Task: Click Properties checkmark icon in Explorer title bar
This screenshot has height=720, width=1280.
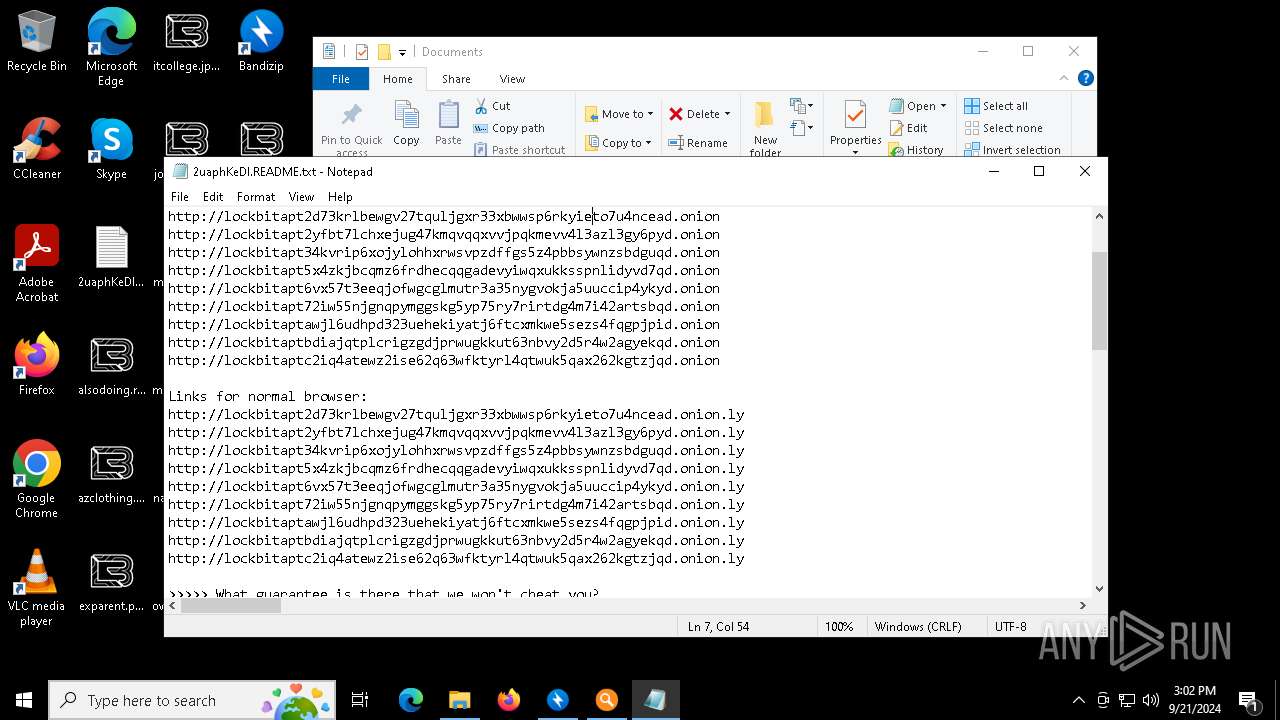Action: [361, 52]
